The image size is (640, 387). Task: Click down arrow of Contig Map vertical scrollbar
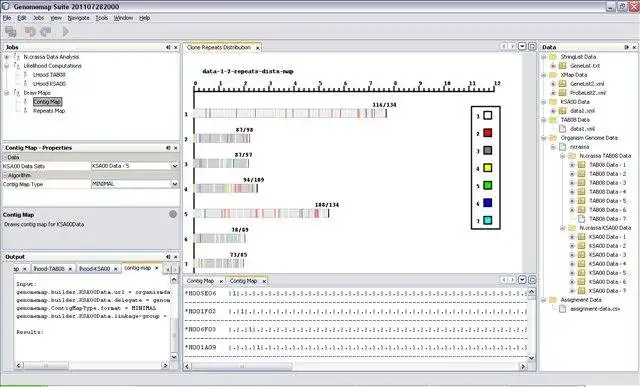click(x=531, y=358)
